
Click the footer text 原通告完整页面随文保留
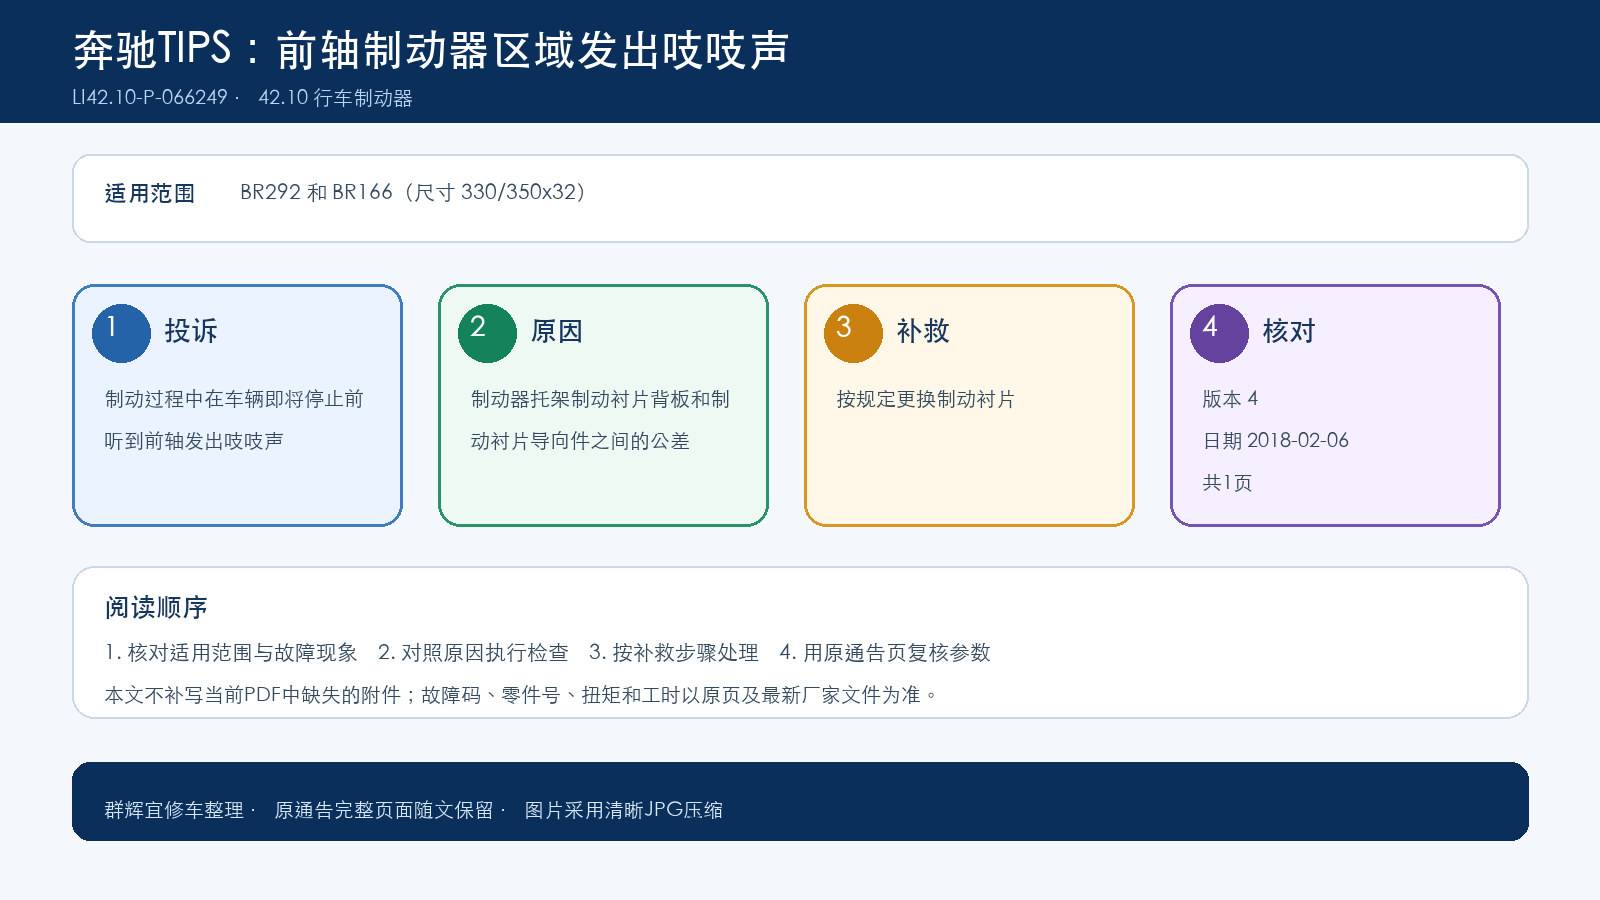[x=384, y=810]
